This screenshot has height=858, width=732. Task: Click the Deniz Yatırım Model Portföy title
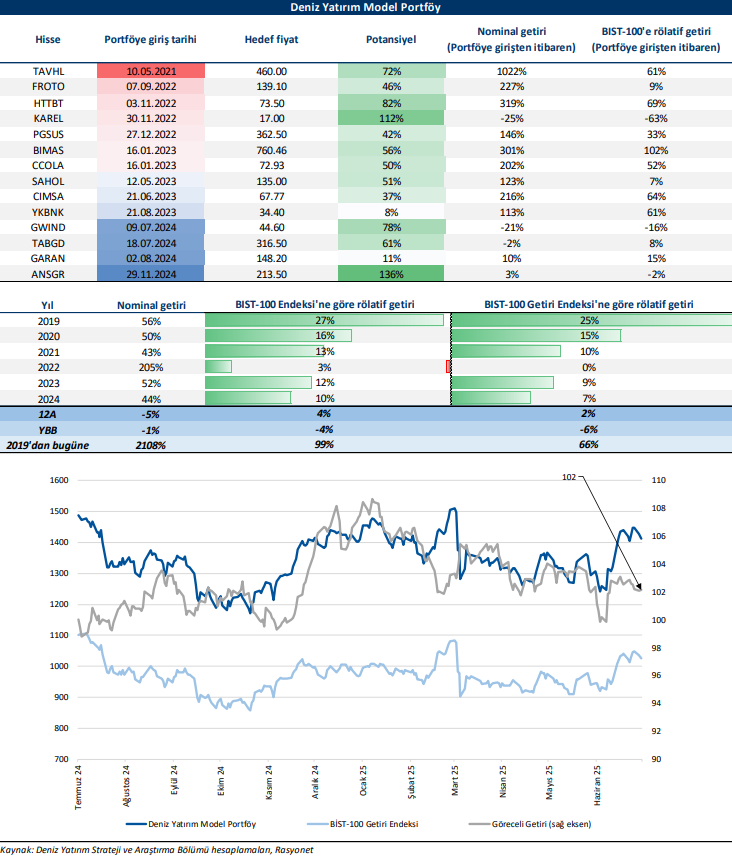pyautogui.click(x=366, y=8)
